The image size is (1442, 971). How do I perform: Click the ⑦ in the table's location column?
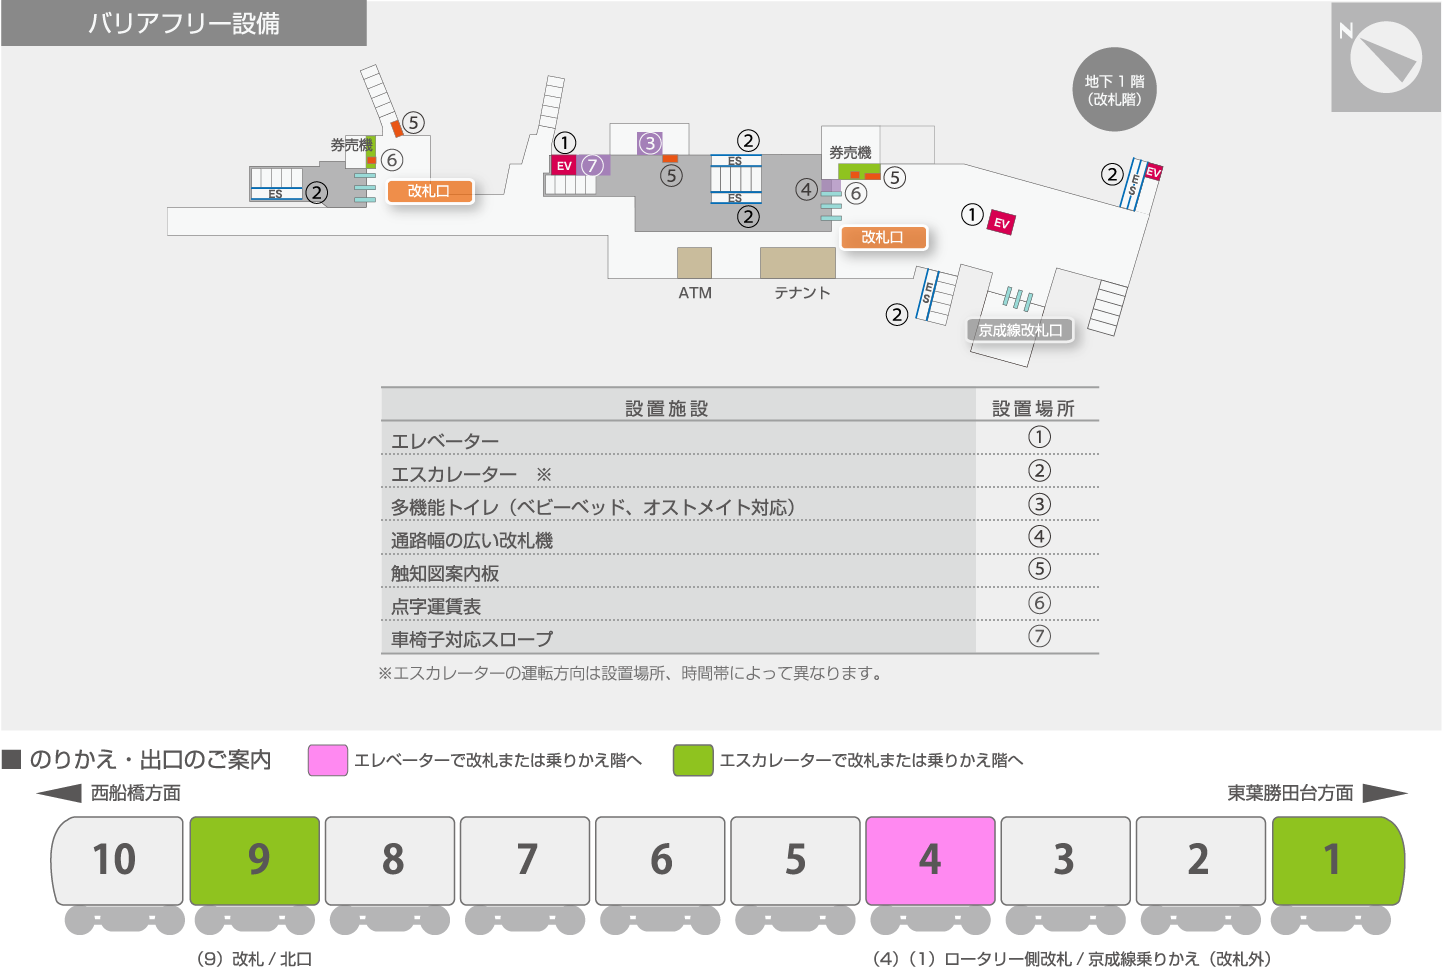[1039, 636]
